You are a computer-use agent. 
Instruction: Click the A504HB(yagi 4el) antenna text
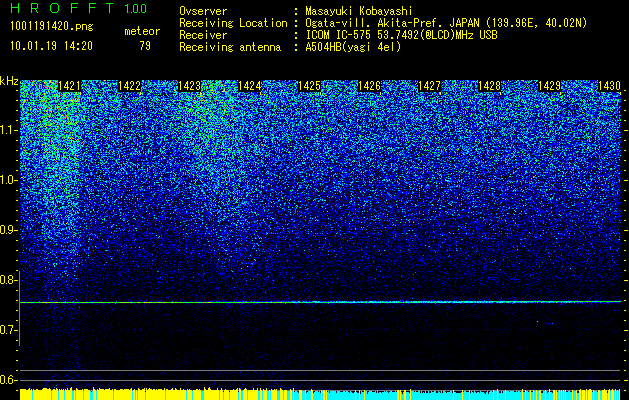353,47
